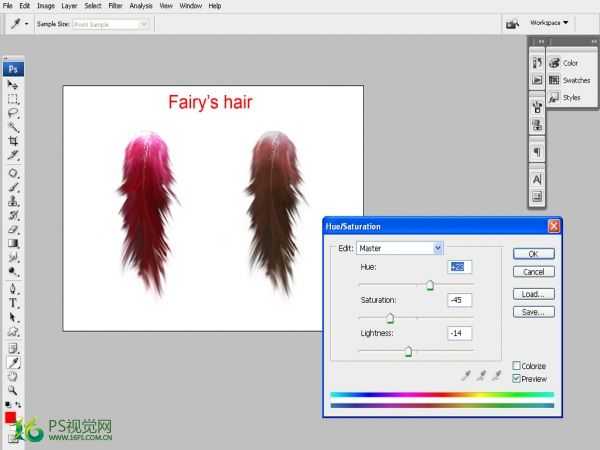The image size is (600, 450).
Task: Open the Layer menu
Action: pyautogui.click(x=69, y=6)
